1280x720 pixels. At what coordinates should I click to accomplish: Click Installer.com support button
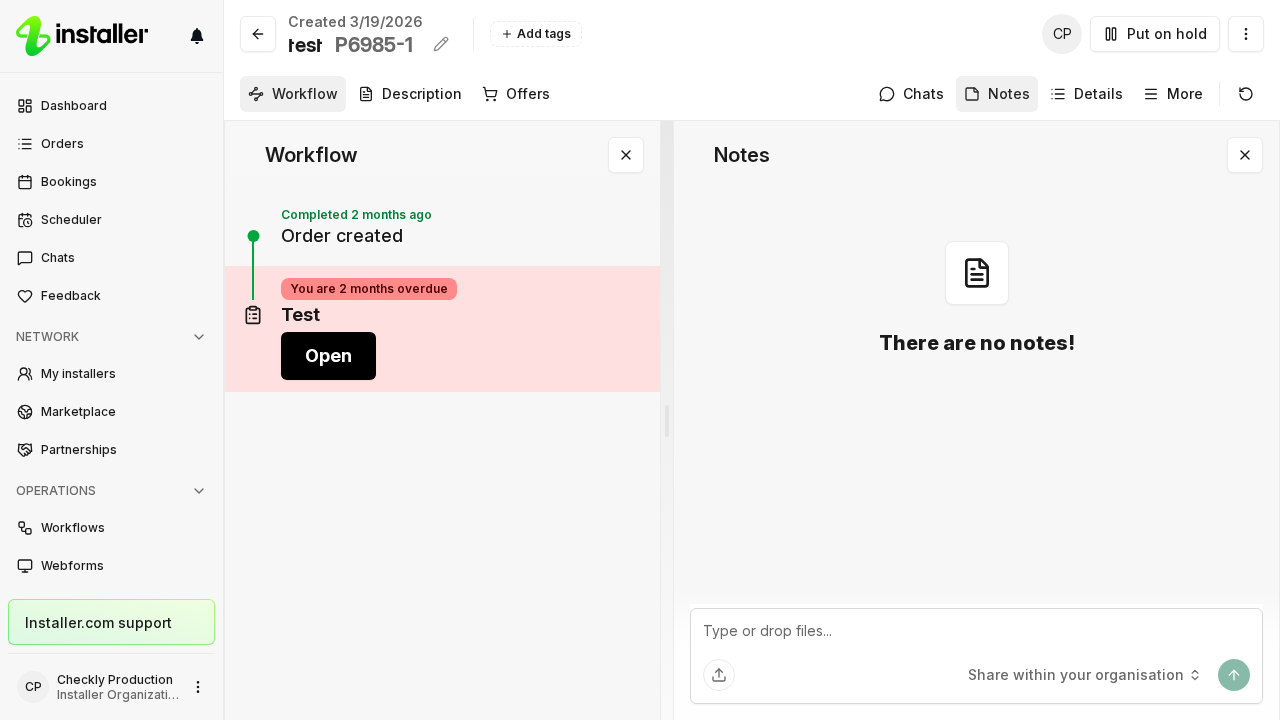pyautogui.click(x=111, y=622)
